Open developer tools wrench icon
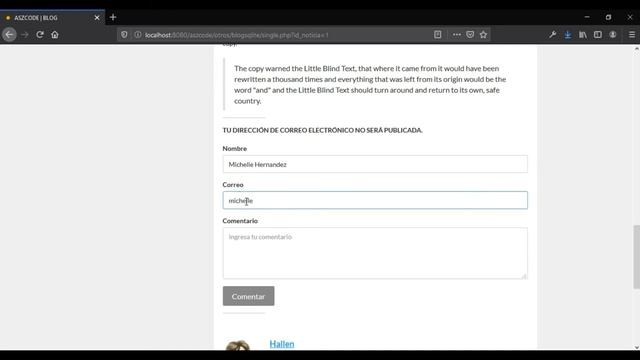The image size is (640, 360). point(552,35)
